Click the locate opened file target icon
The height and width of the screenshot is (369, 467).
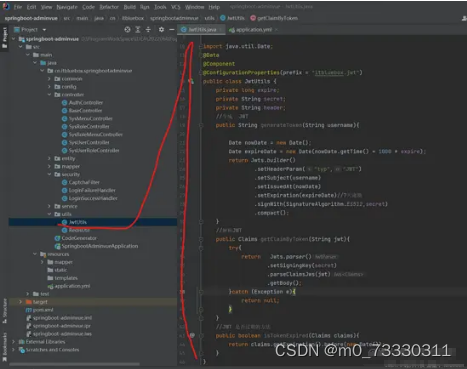(x=127, y=30)
